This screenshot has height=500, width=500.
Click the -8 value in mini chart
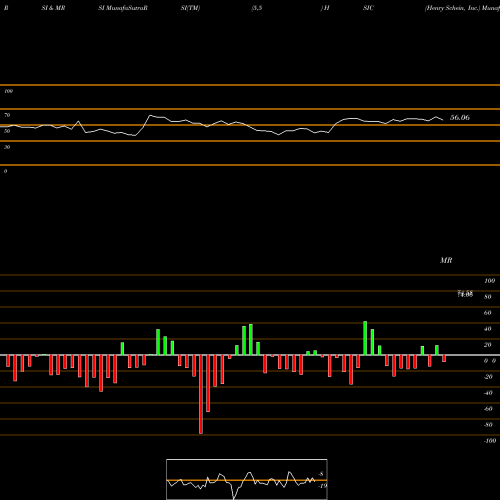pyautogui.click(x=321, y=474)
